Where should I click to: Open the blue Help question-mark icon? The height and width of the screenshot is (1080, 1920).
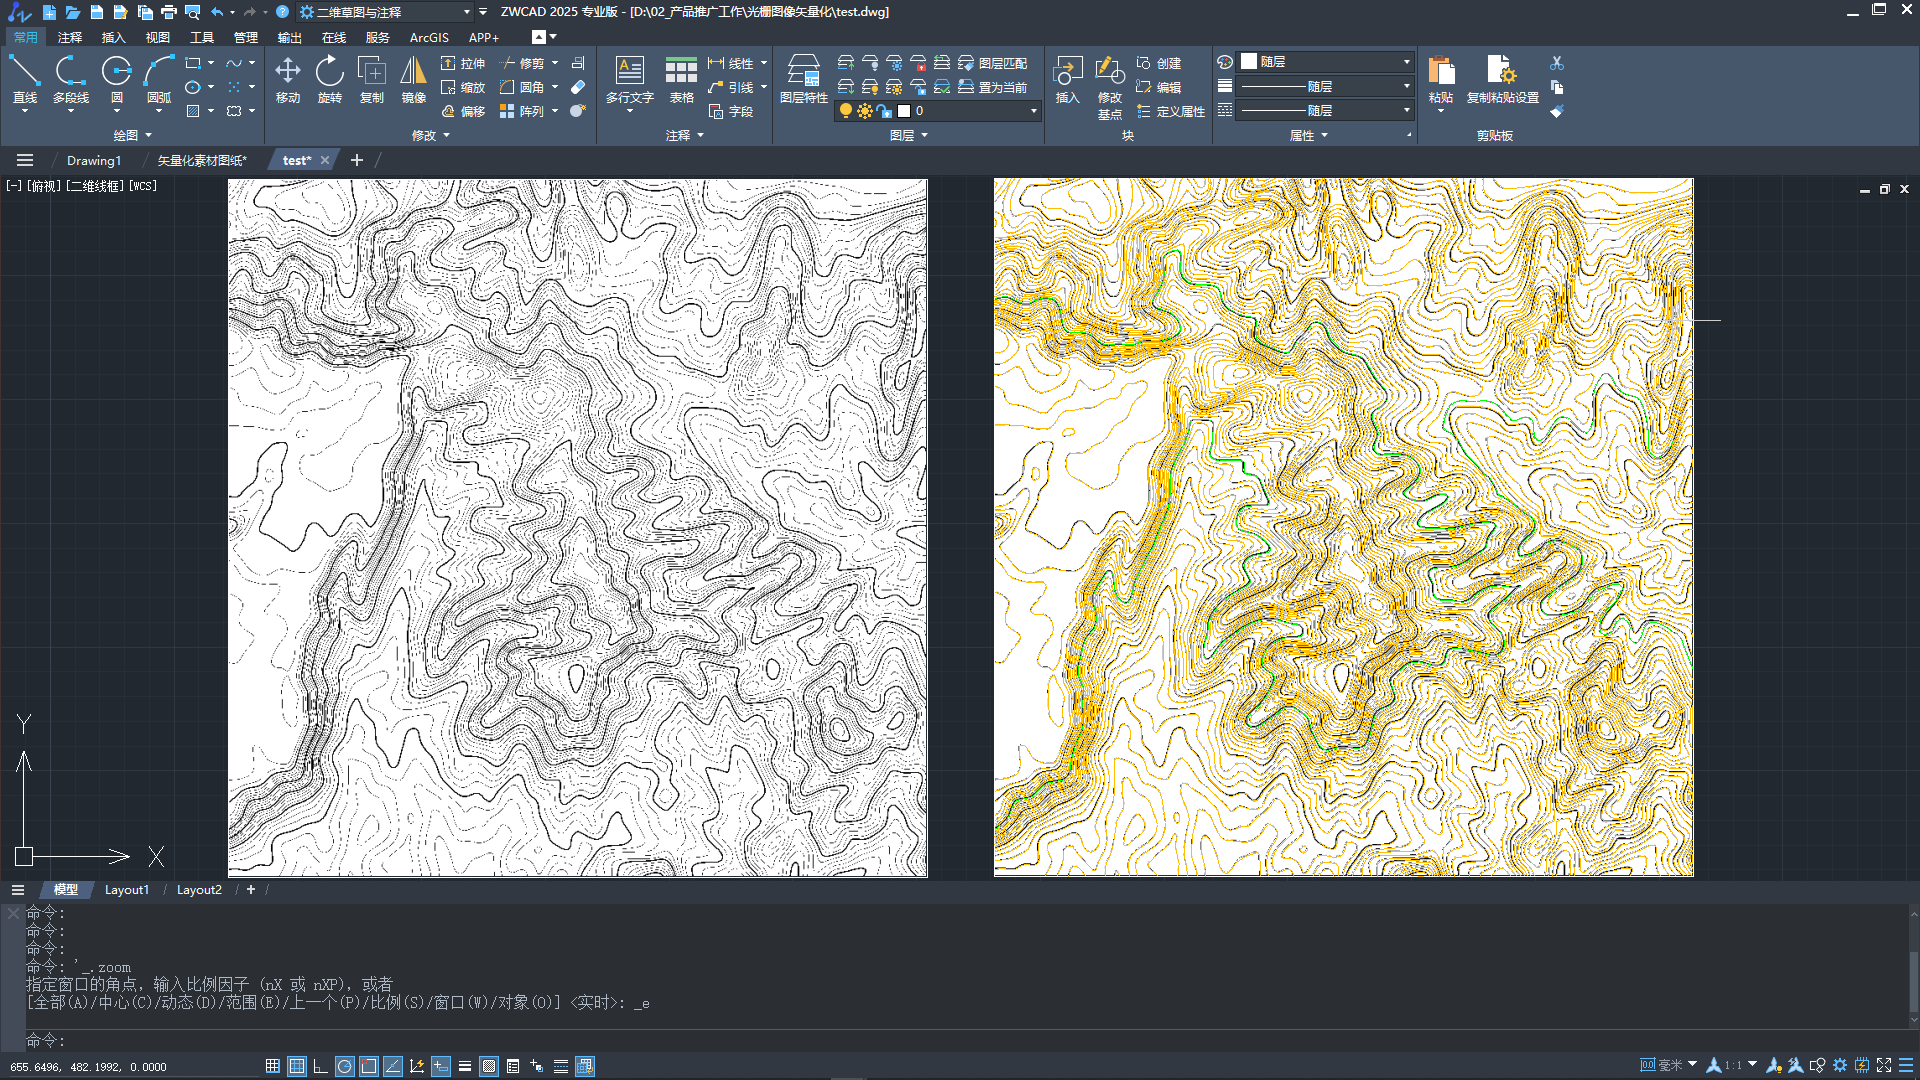pyautogui.click(x=283, y=12)
